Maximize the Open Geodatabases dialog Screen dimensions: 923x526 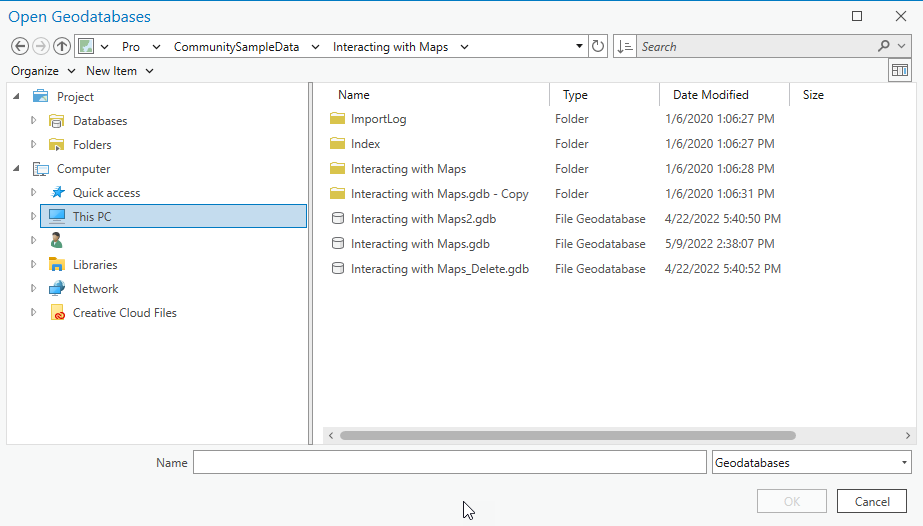click(x=857, y=16)
